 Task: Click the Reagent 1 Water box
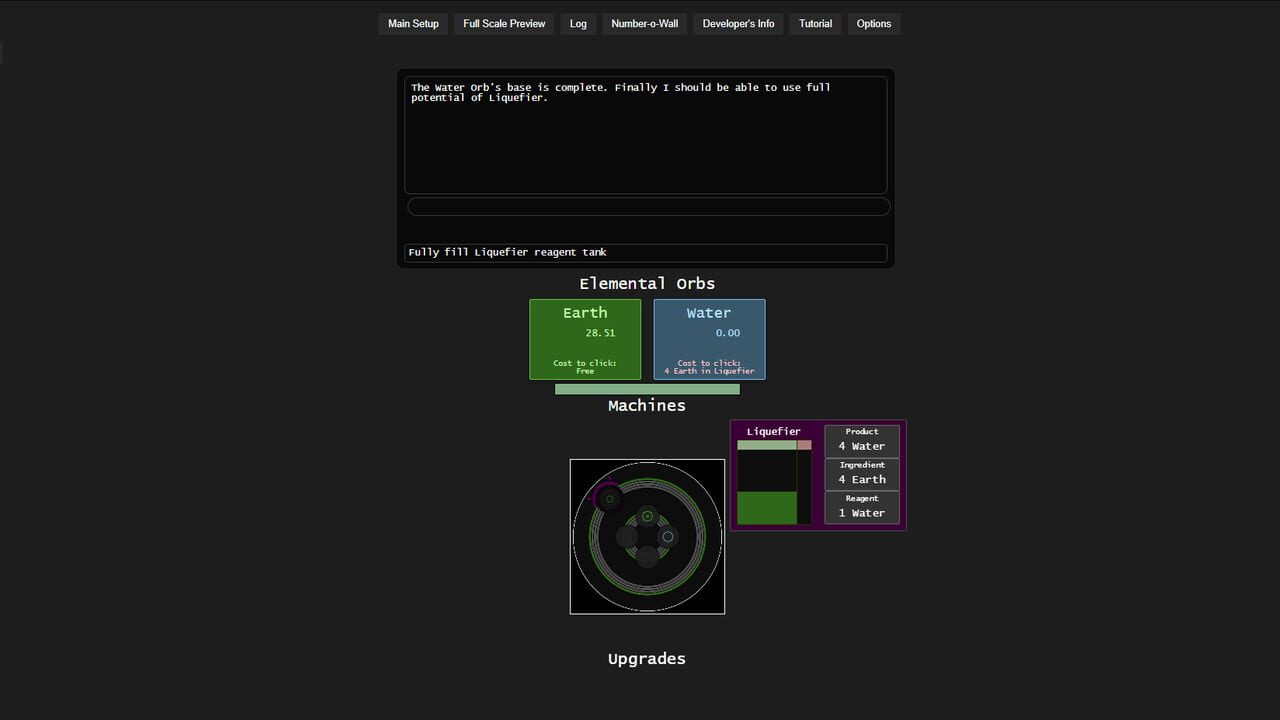click(x=861, y=507)
